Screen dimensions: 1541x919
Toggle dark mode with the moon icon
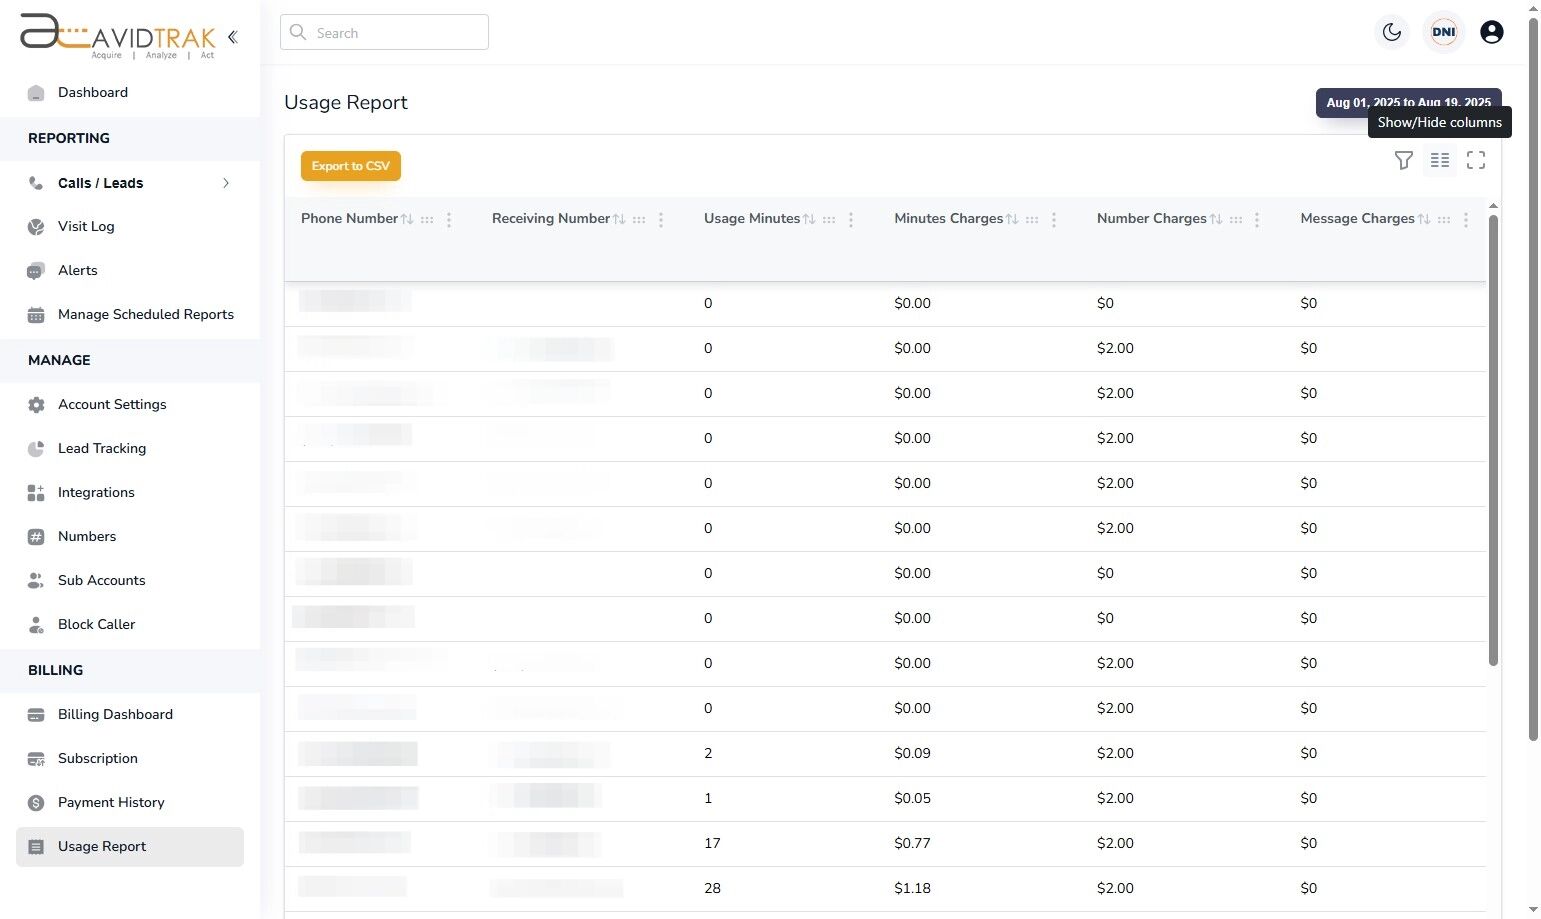1391,31
